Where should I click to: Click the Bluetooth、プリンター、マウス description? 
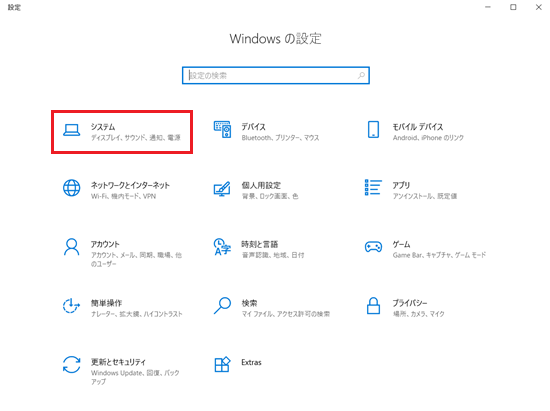[x=280, y=138]
